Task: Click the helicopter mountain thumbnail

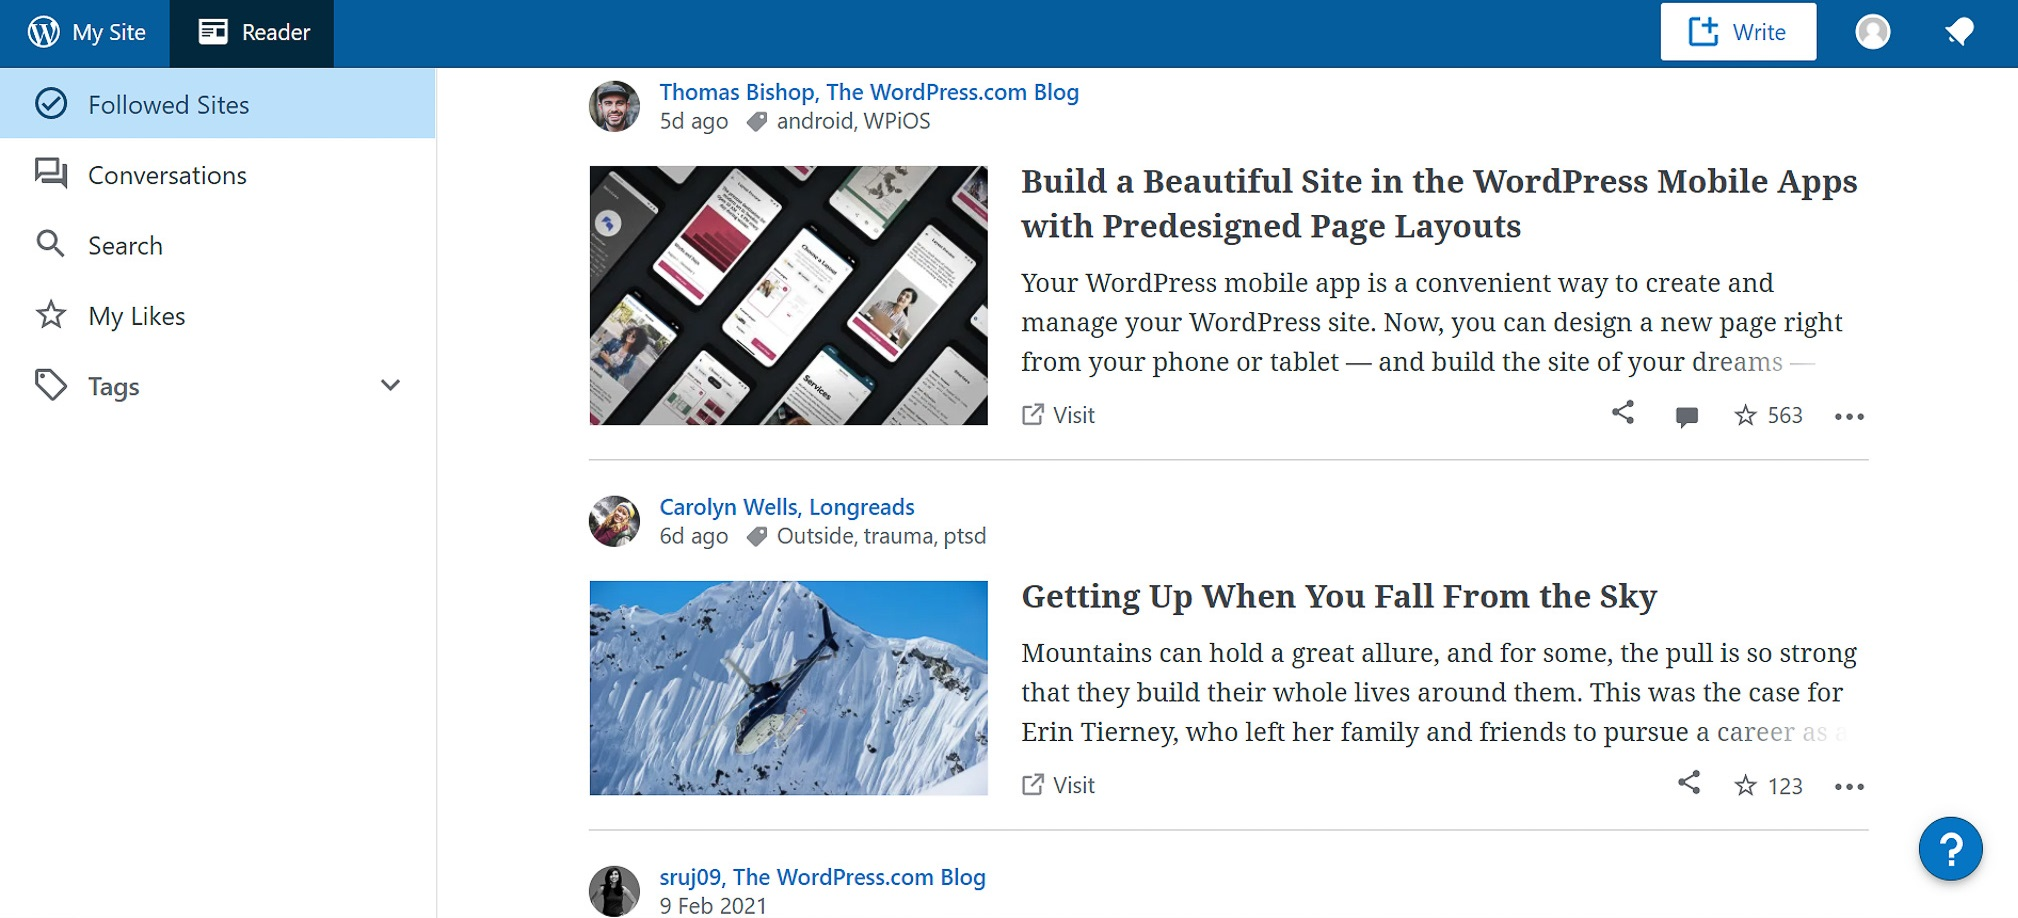Action: pyautogui.click(x=788, y=688)
